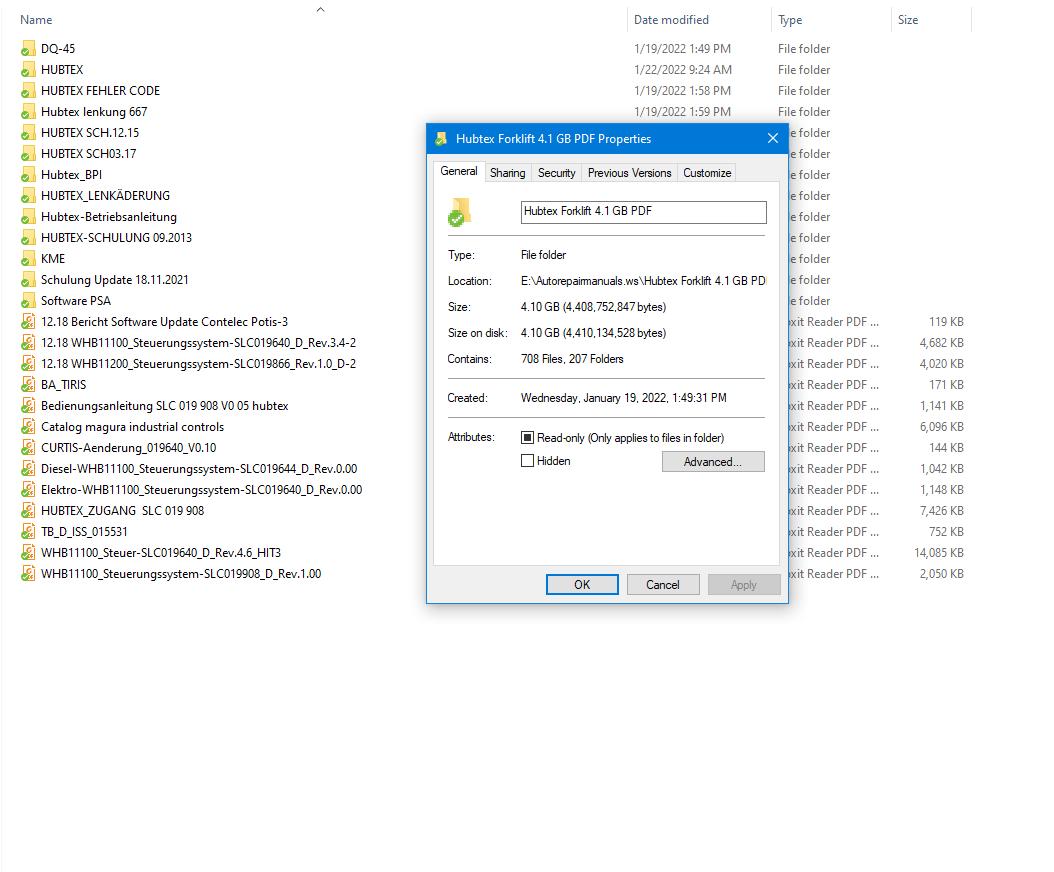Click the CURTIS-Aenderung_019640_V0.10 PDF icon

pyautogui.click(x=28, y=448)
